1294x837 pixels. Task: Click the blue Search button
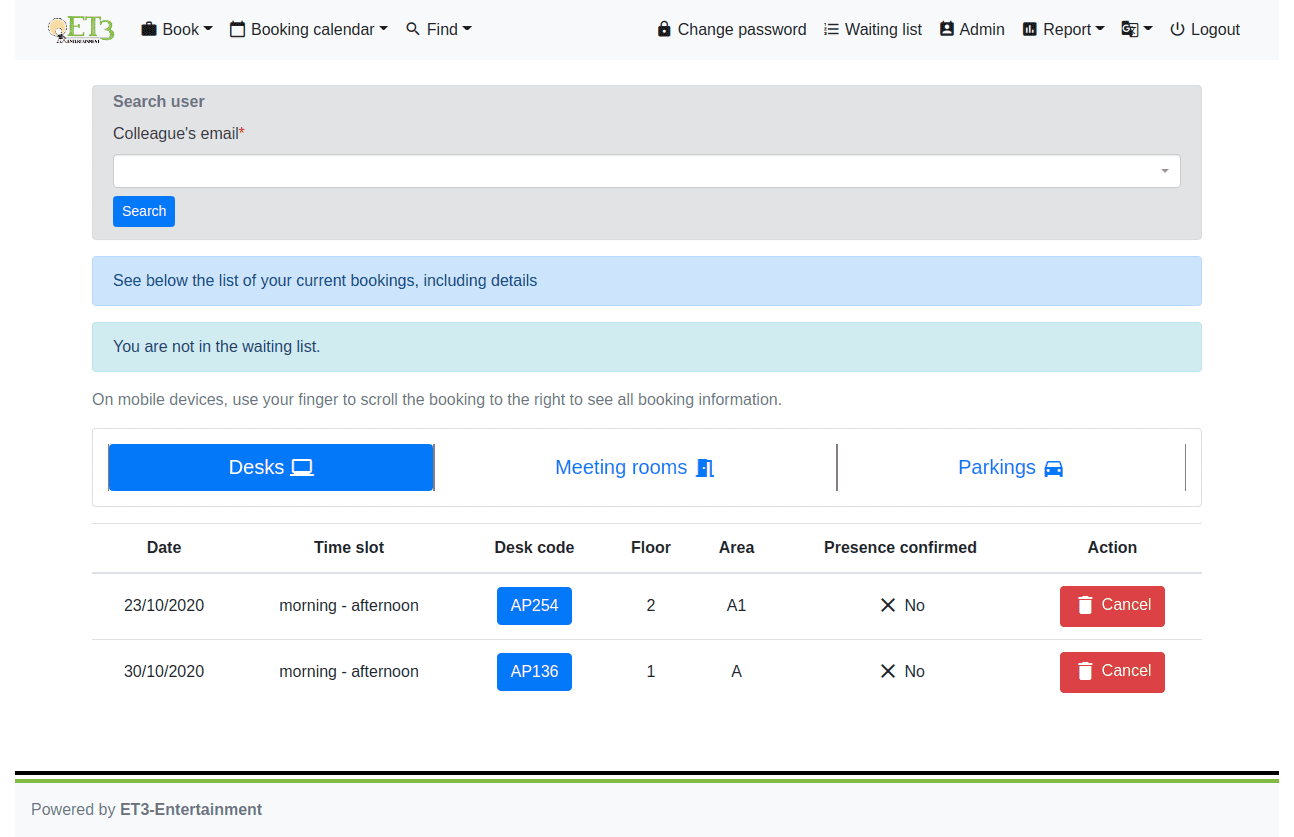click(x=144, y=211)
